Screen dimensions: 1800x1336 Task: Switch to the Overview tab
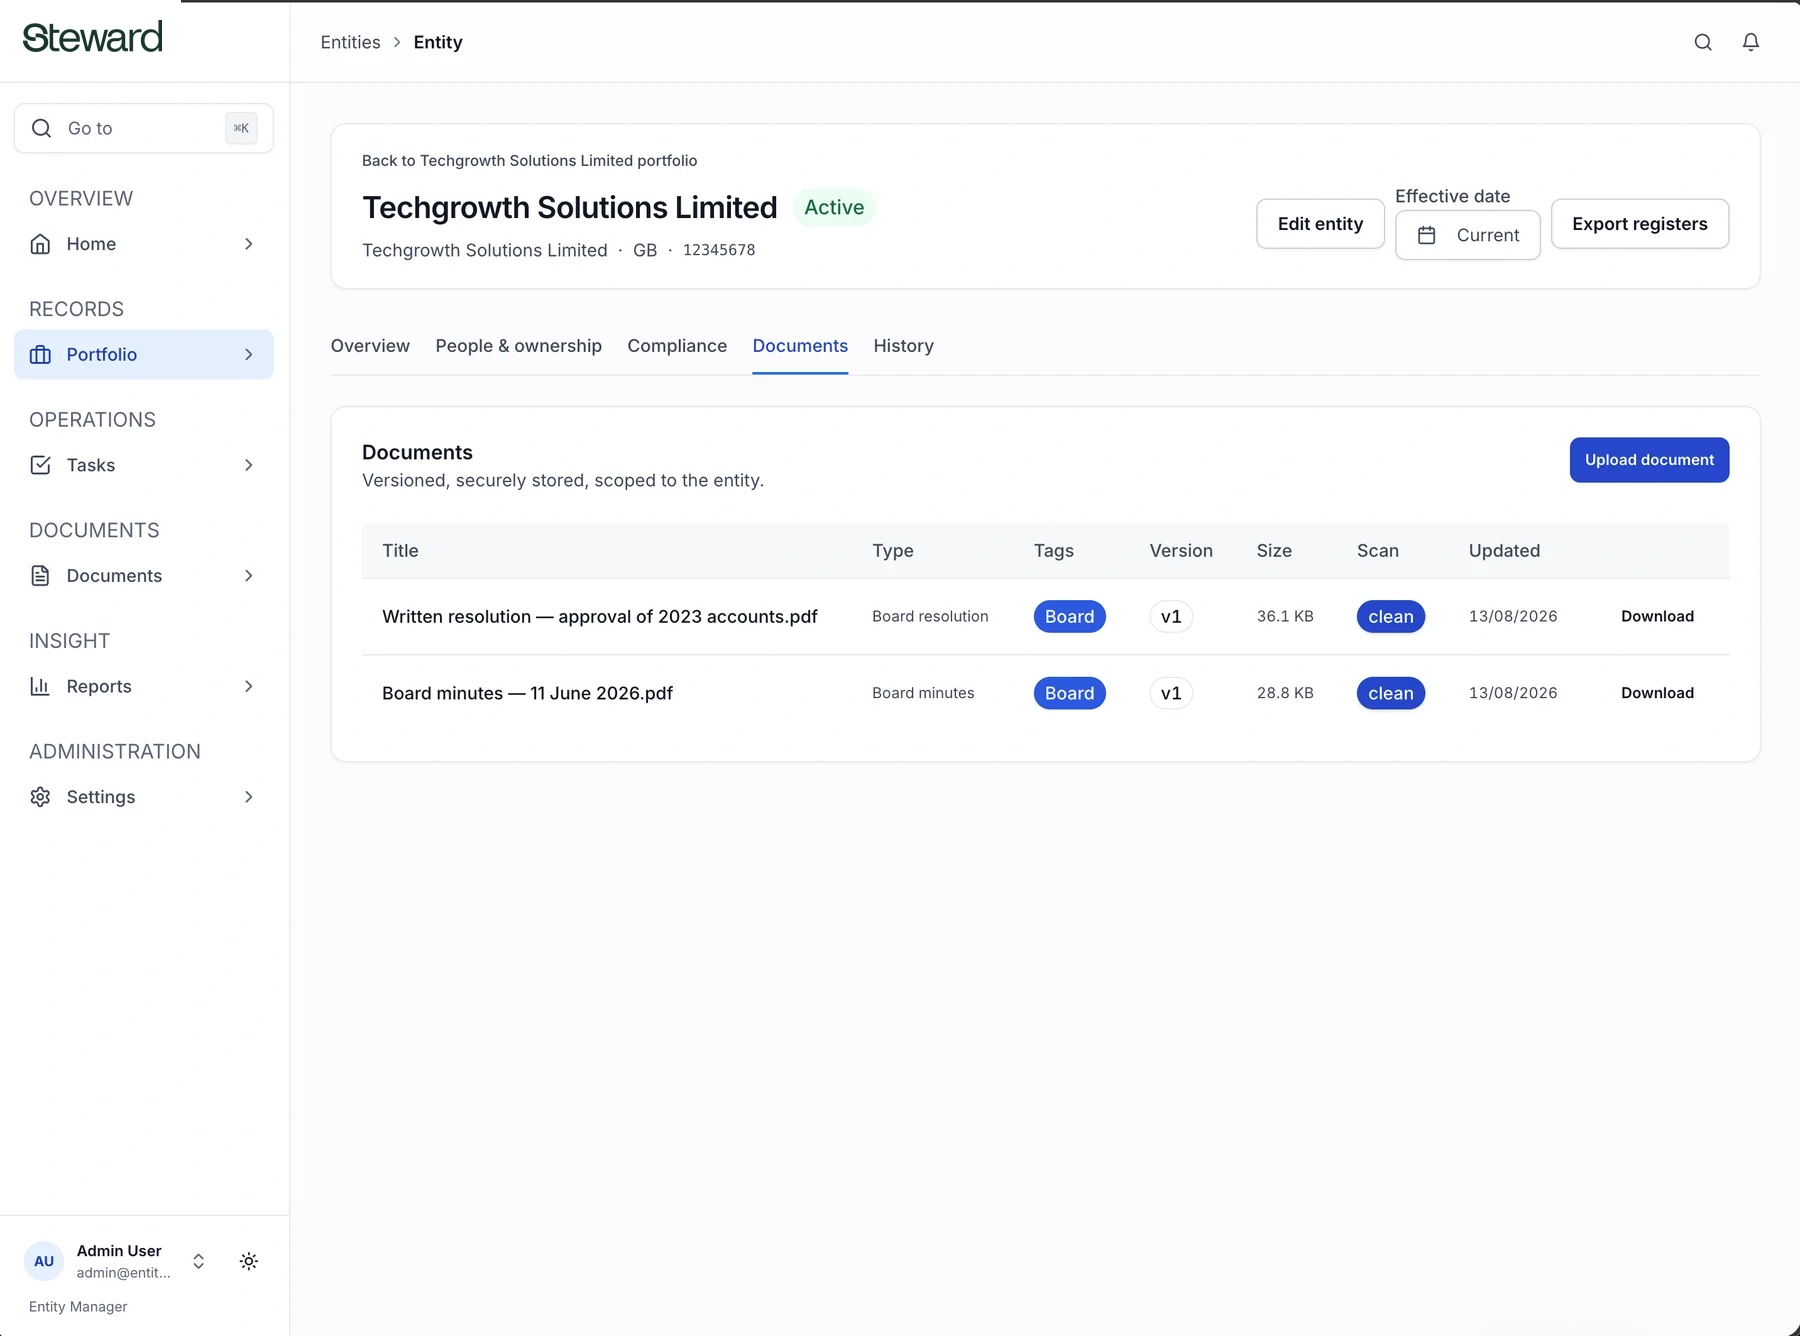[x=370, y=346]
